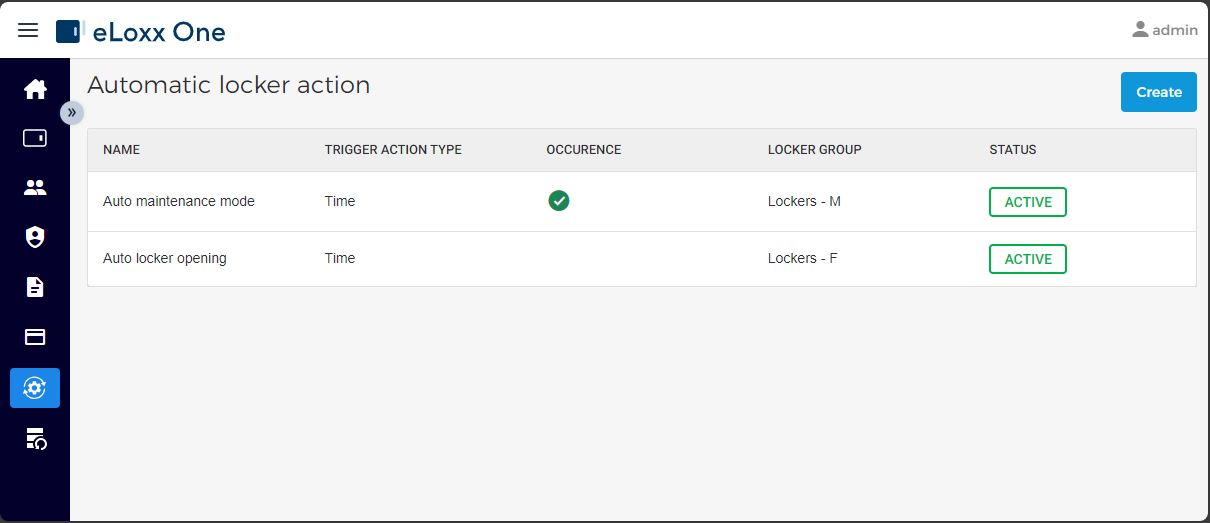This screenshot has height=523, width=1210.
Task: Open the Users sidebar icon
Action: point(35,187)
